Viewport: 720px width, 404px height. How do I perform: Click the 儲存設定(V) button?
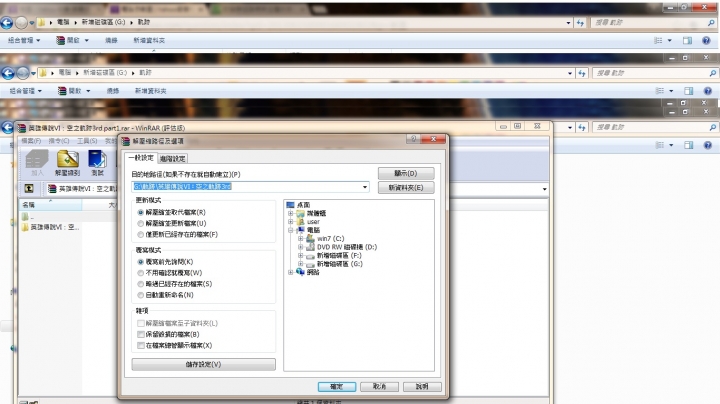click(203, 365)
